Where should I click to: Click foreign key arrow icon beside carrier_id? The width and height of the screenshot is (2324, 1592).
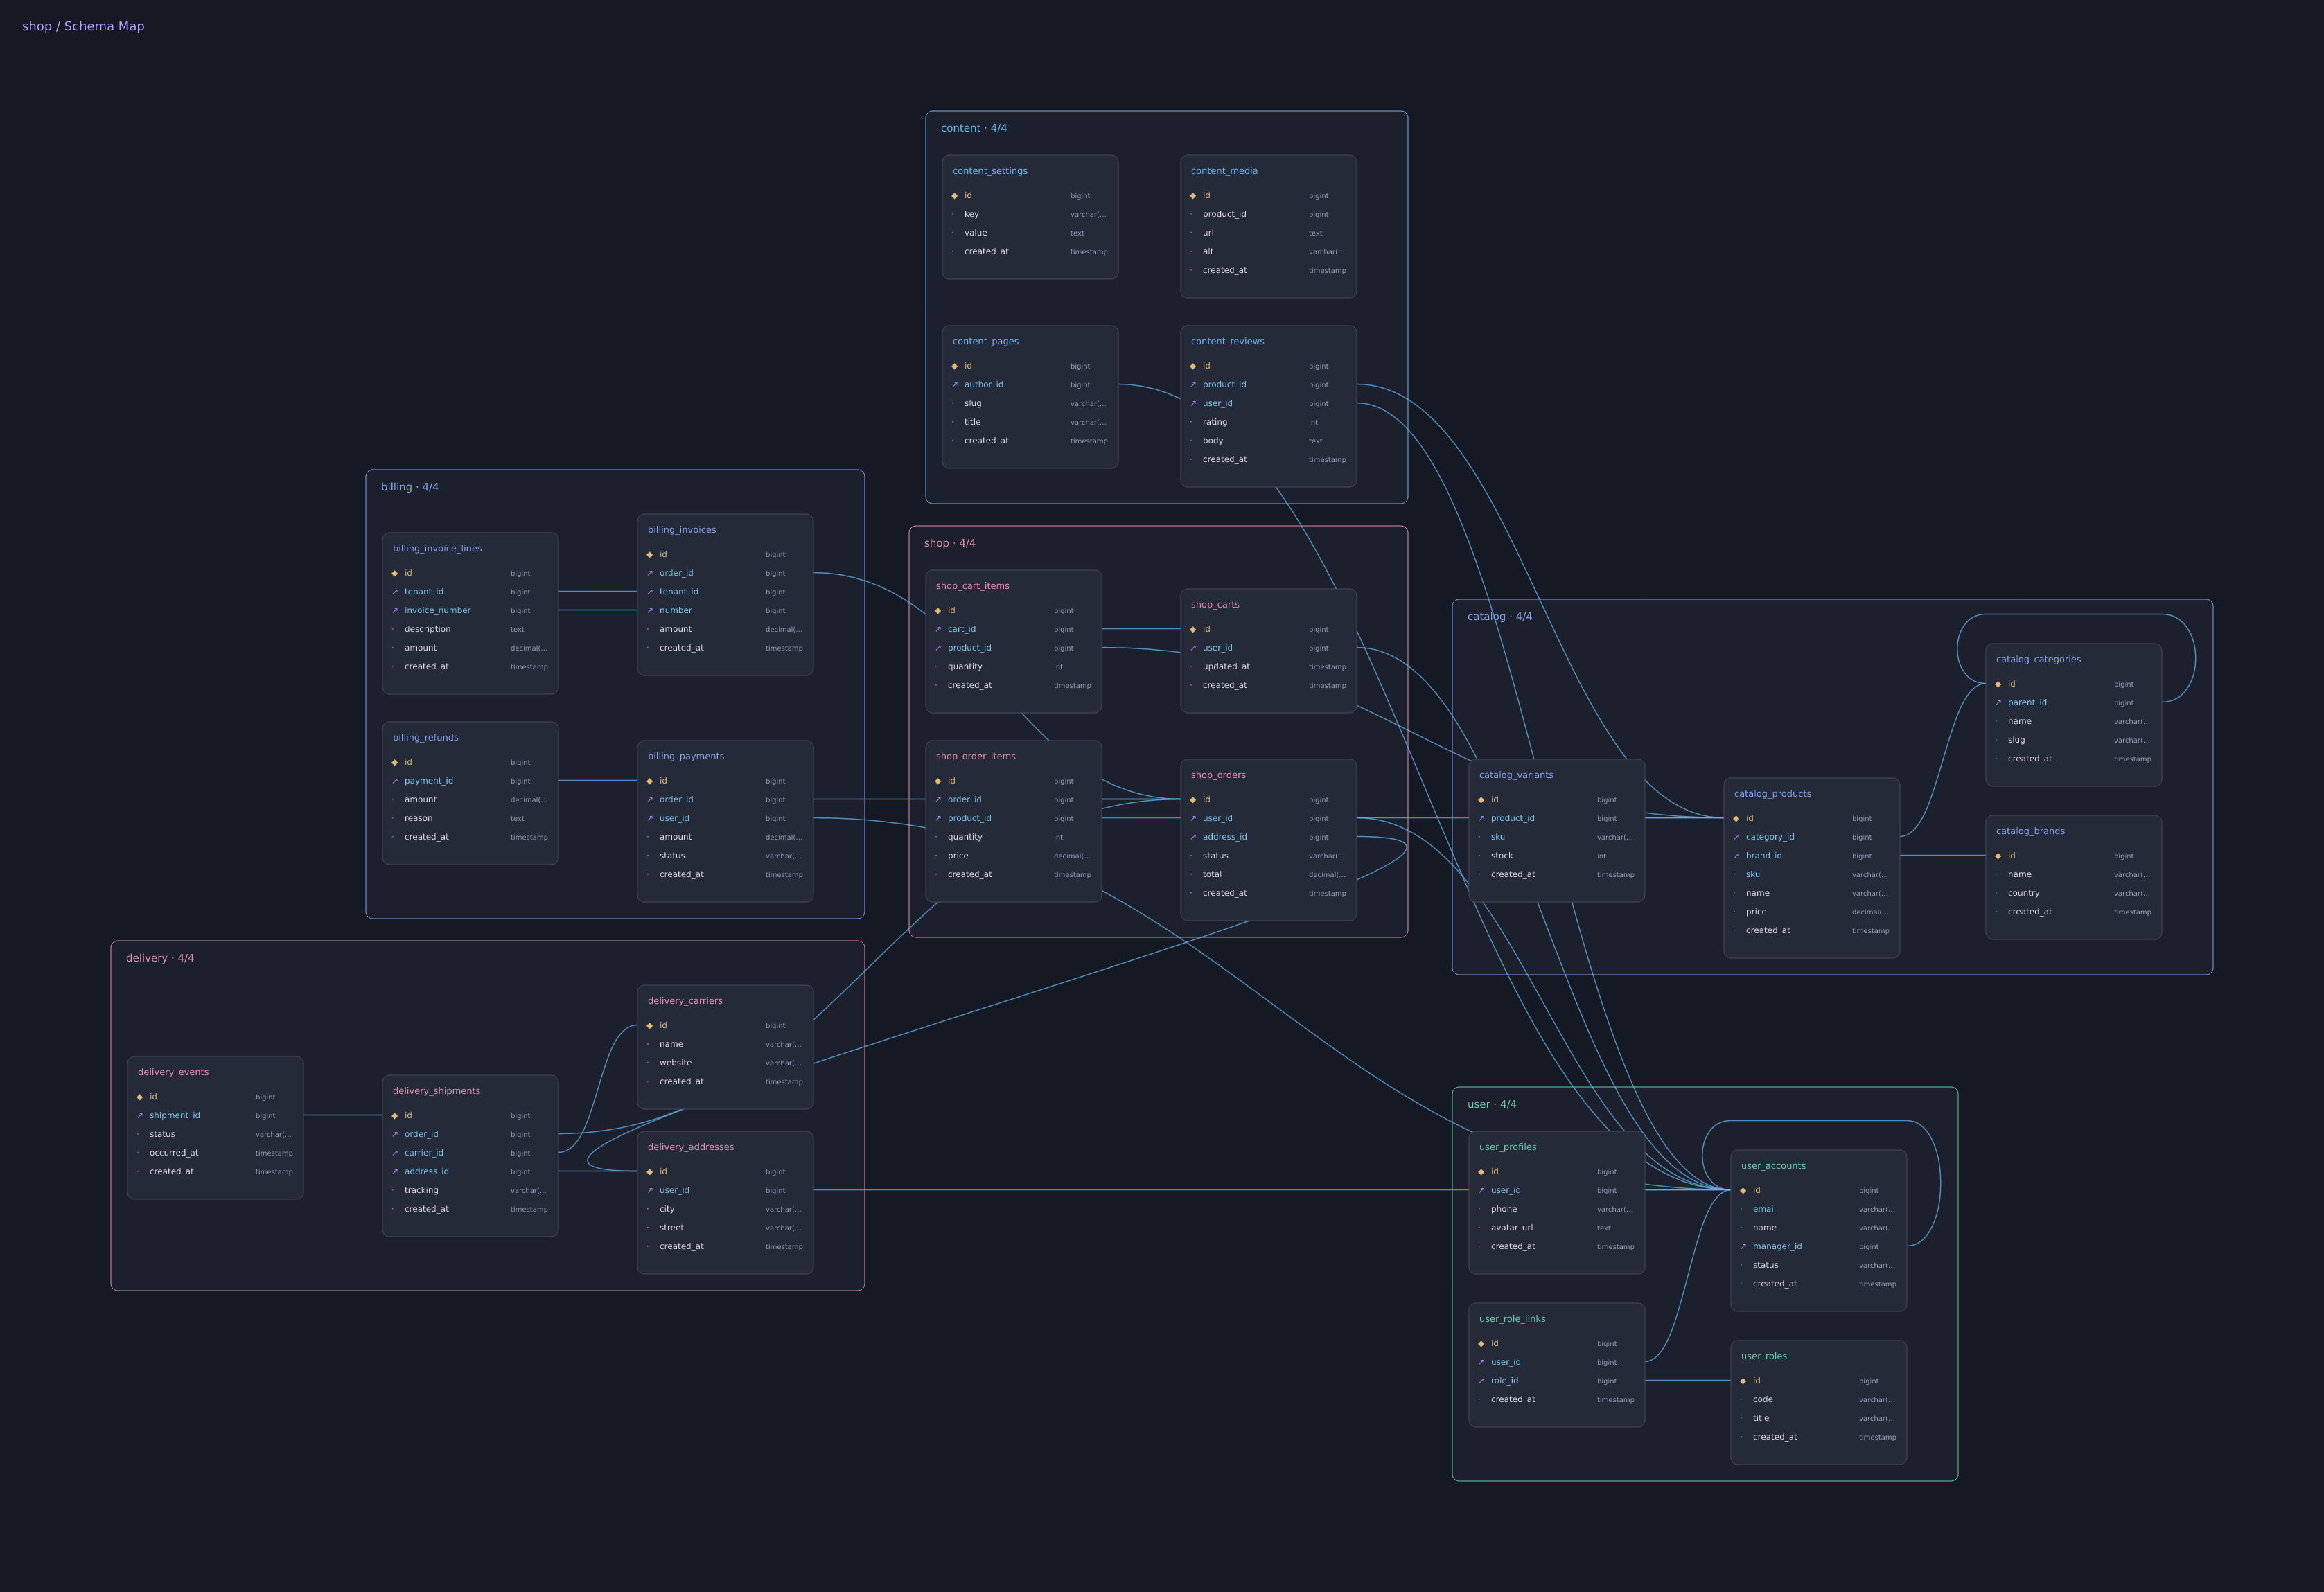pyautogui.click(x=394, y=1153)
